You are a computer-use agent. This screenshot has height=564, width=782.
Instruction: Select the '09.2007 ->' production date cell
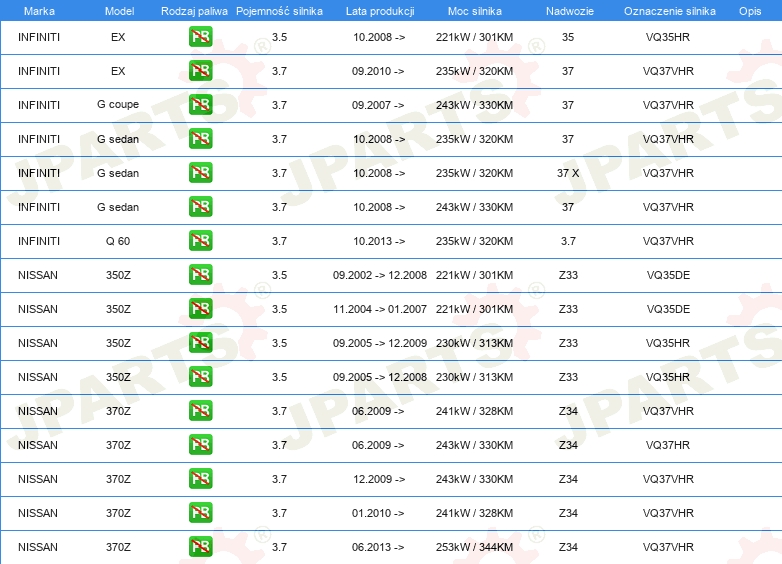pyautogui.click(x=378, y=105)
